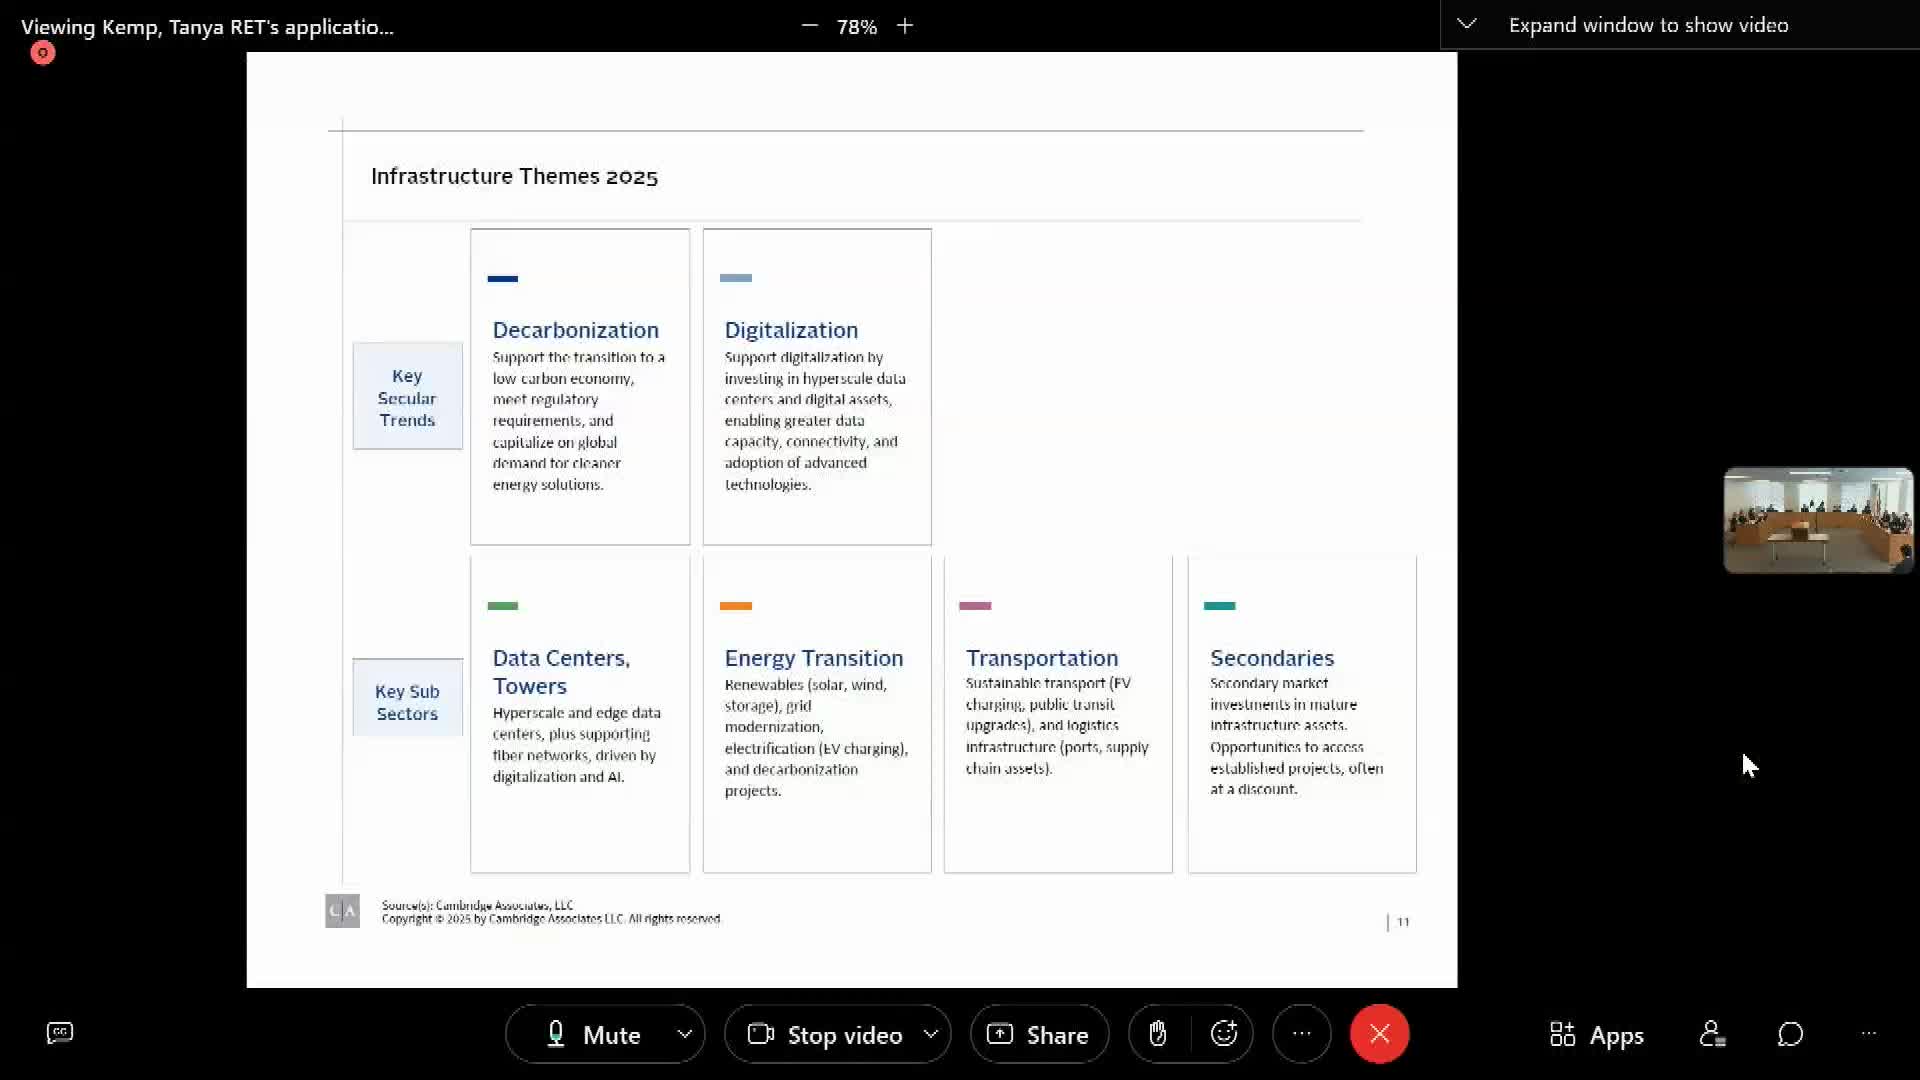Open video options arrow beside Stop video
Viewport: 1920px width, 1080px height.
point(931,1034)
